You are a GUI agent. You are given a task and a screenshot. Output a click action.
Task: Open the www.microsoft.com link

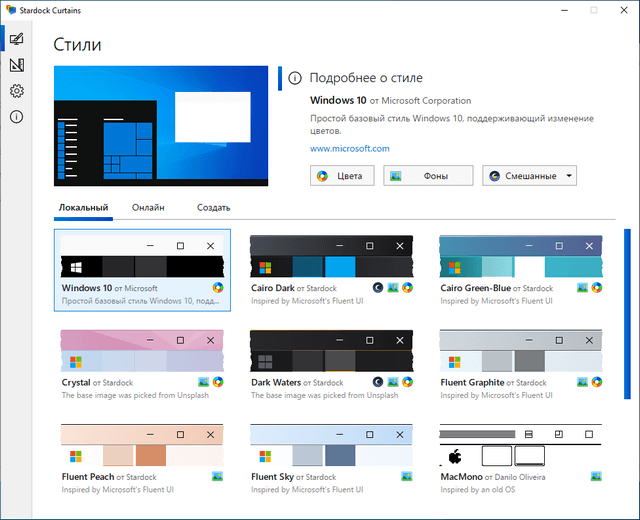pyautogui.click(x=349, y=148)
